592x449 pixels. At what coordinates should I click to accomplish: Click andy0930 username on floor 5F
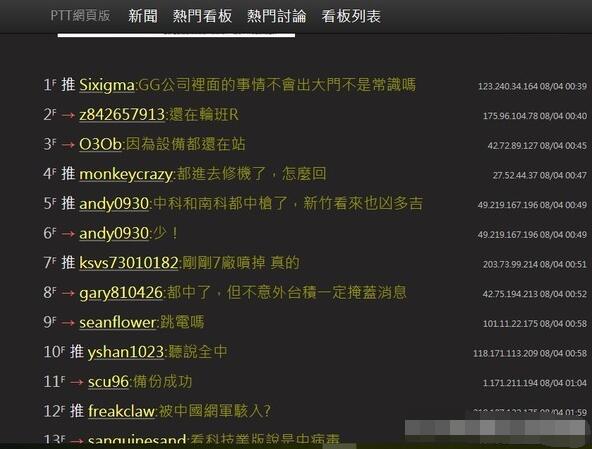[114, 204]
